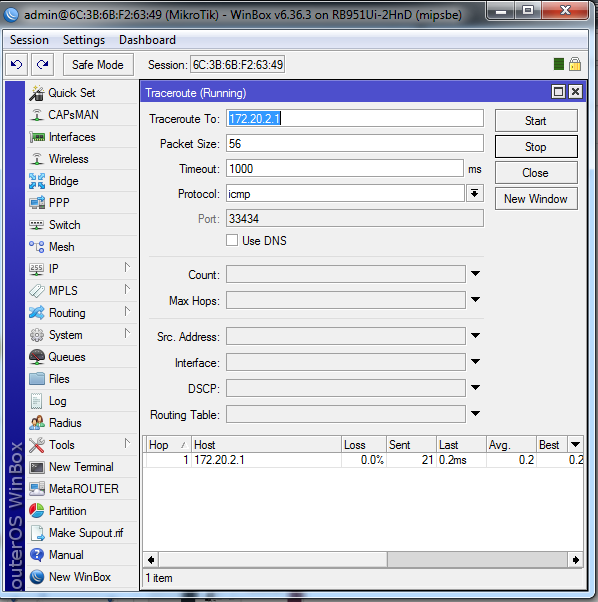The image size is (598, 602).
Task: Open the table columns dropdown arrow
Action: (575, 445)
